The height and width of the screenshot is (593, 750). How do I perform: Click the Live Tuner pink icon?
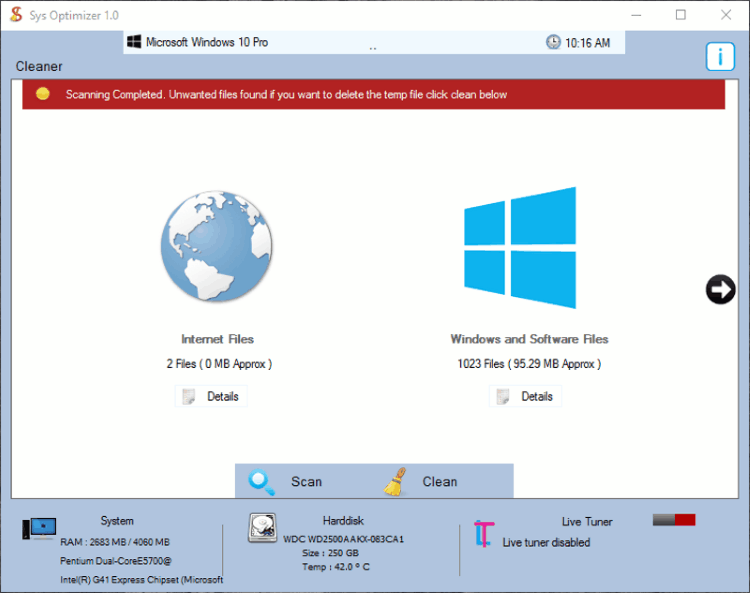[x=484, y=534]
